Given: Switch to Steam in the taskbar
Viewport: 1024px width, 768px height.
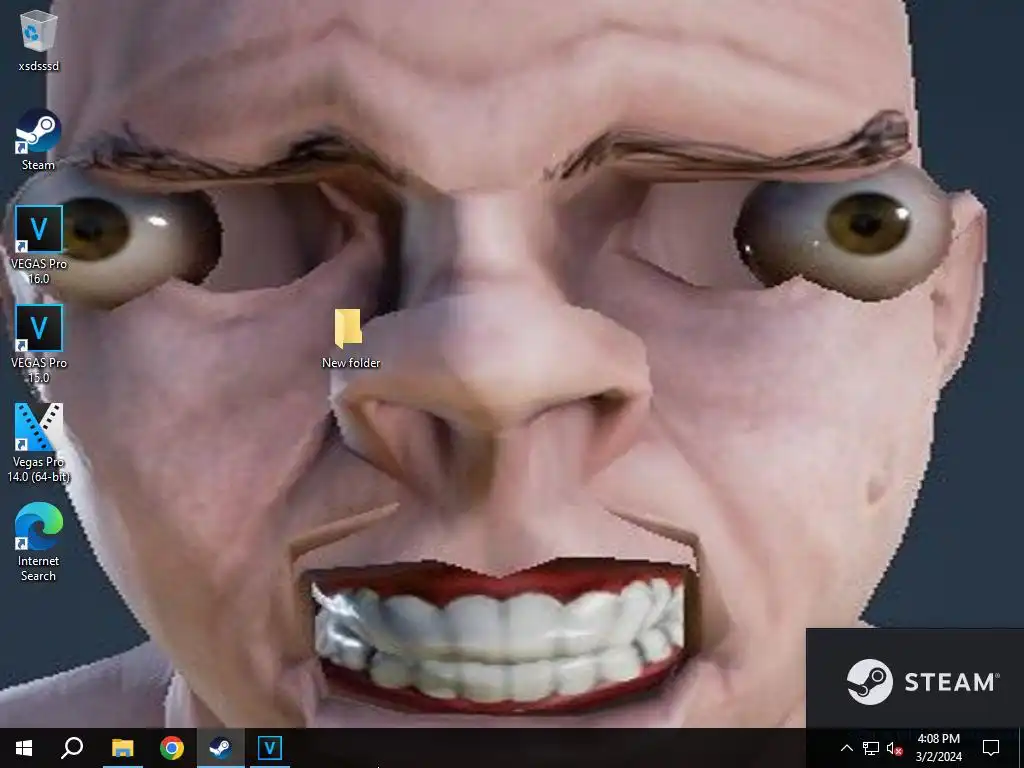Looking at the screenshot, I should [221, 748].
